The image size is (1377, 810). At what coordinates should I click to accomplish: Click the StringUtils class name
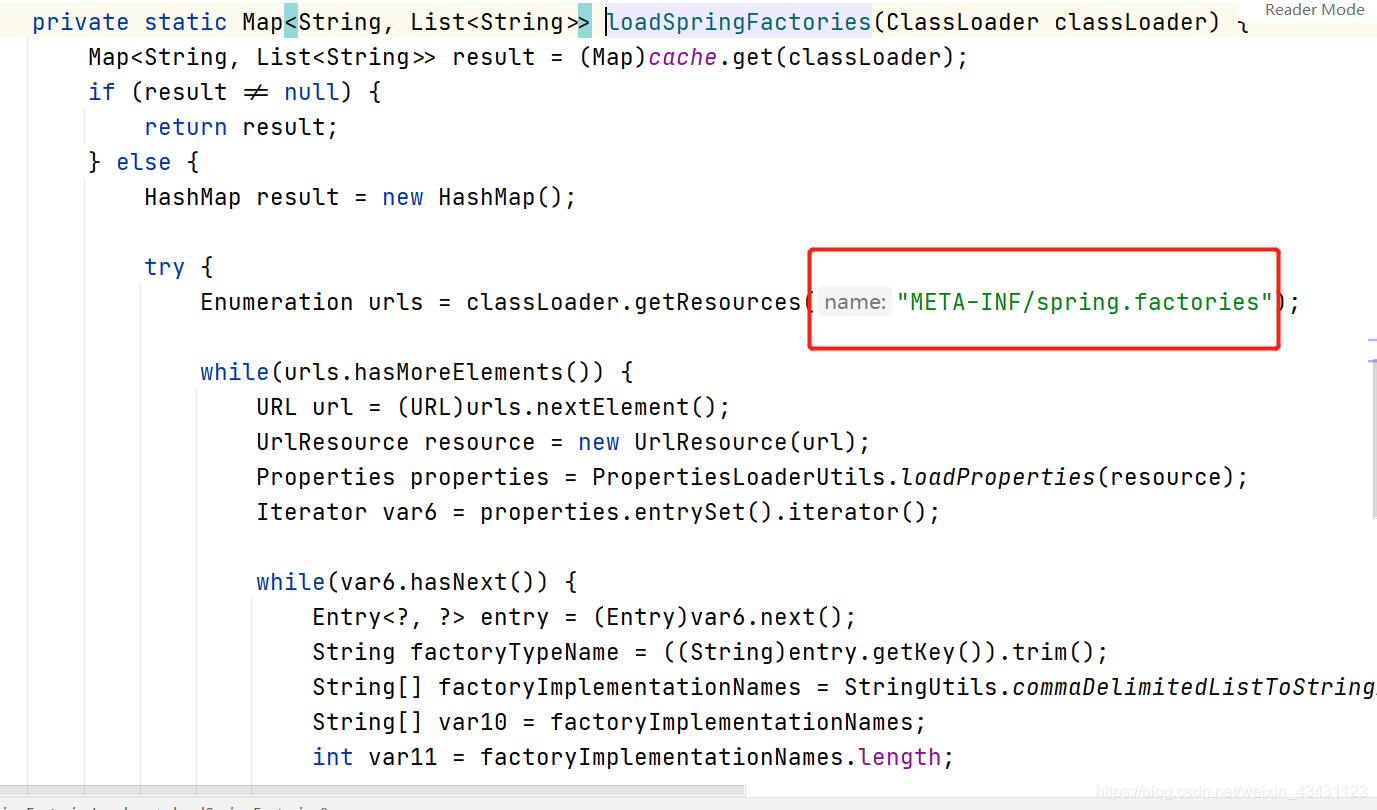click(921, 687)
